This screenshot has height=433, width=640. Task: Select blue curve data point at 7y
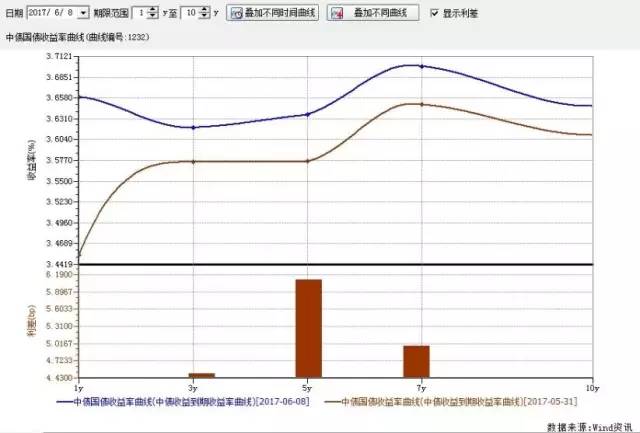point(422,66)
